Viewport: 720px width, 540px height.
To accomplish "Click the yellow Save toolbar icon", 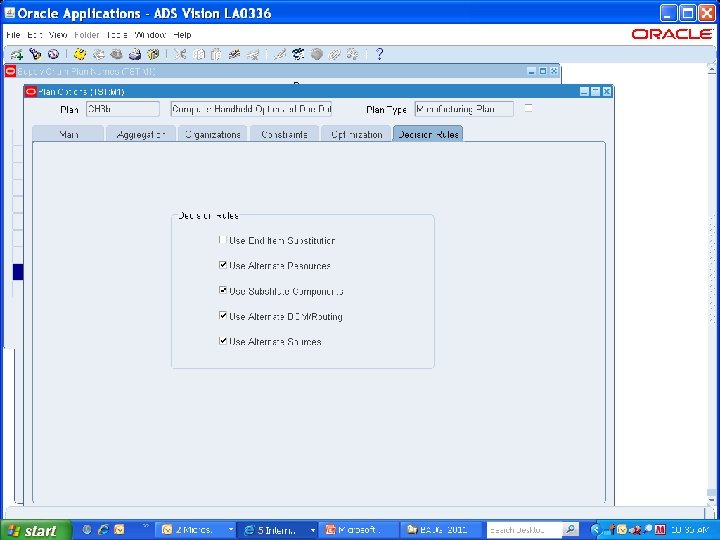I will point(80,54).
